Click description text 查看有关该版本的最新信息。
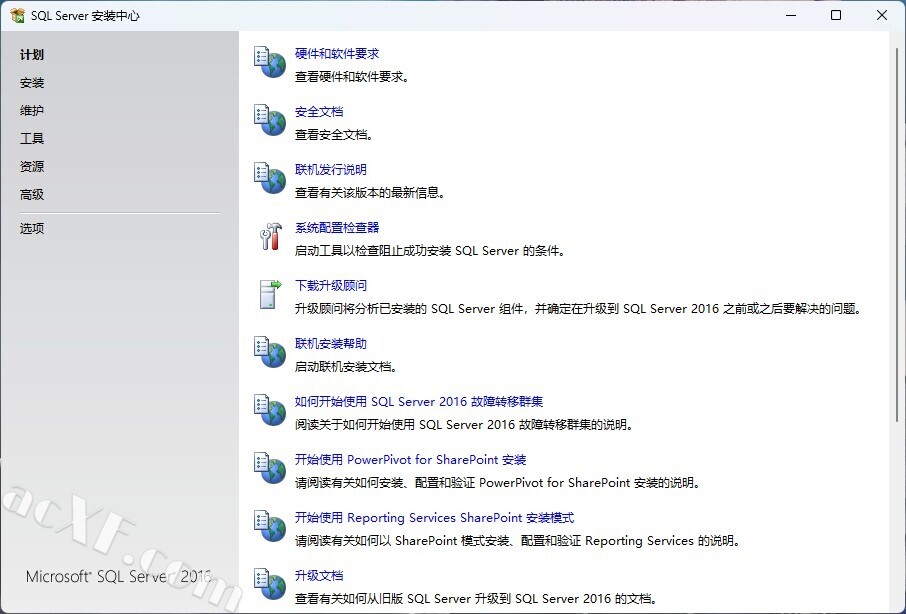Viewport: 906px width, 614px height. [370, 193]
